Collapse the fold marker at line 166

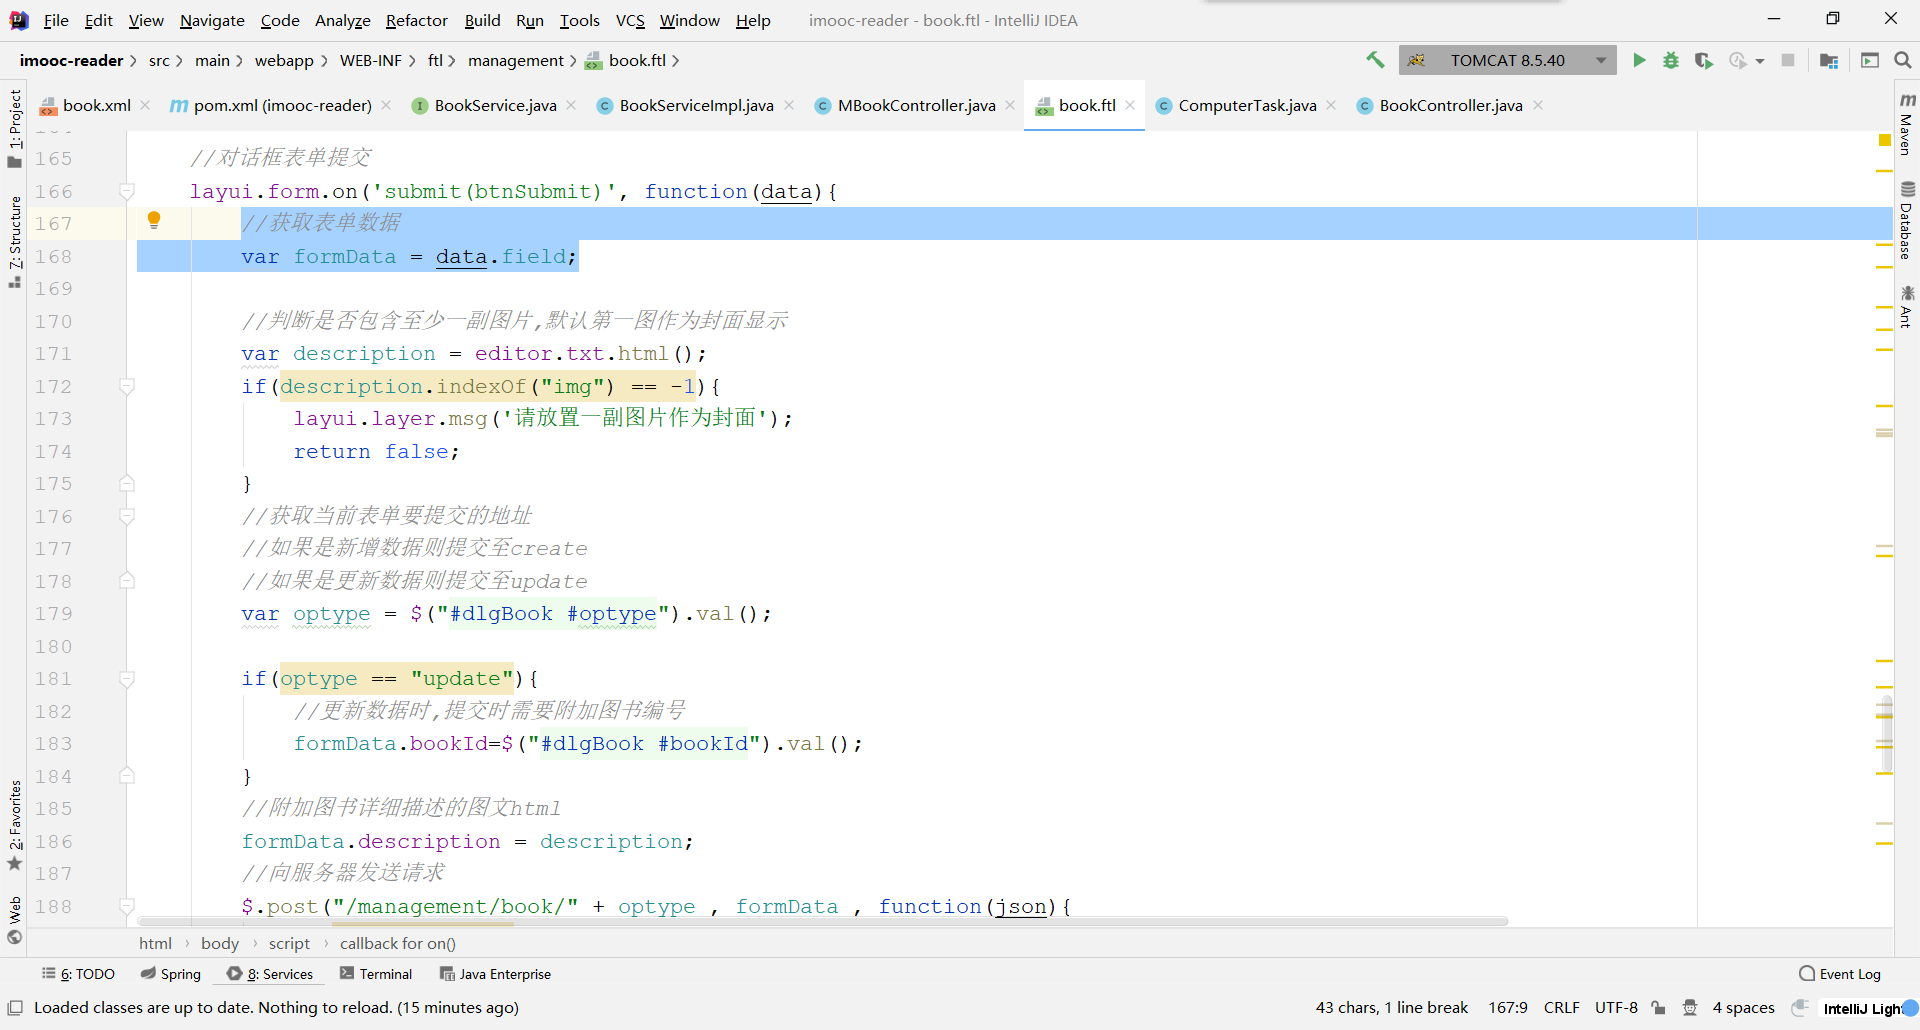[x=127, y=191]
